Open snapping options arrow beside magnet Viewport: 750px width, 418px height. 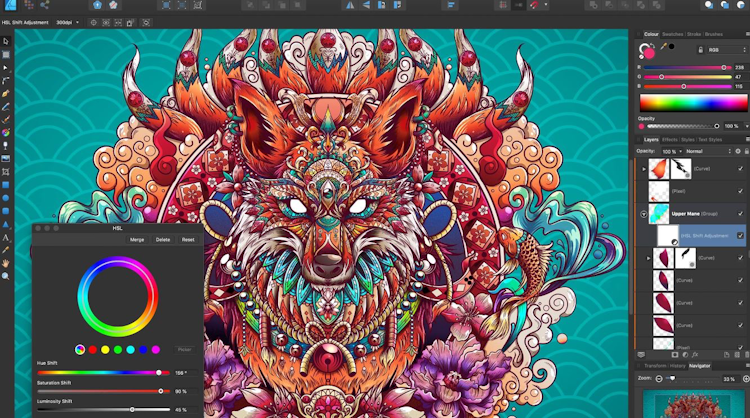546,5
